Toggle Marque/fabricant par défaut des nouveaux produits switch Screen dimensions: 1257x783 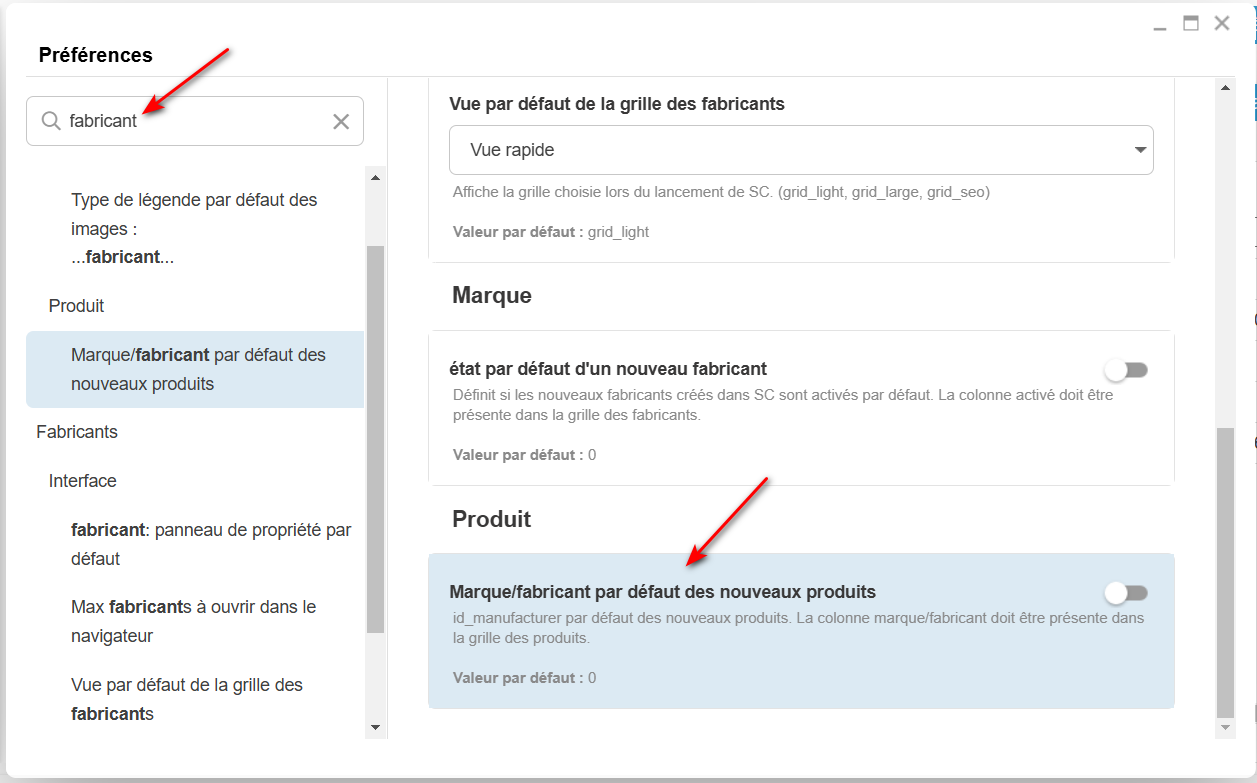pyautogui.click(x=1127, y=593)
